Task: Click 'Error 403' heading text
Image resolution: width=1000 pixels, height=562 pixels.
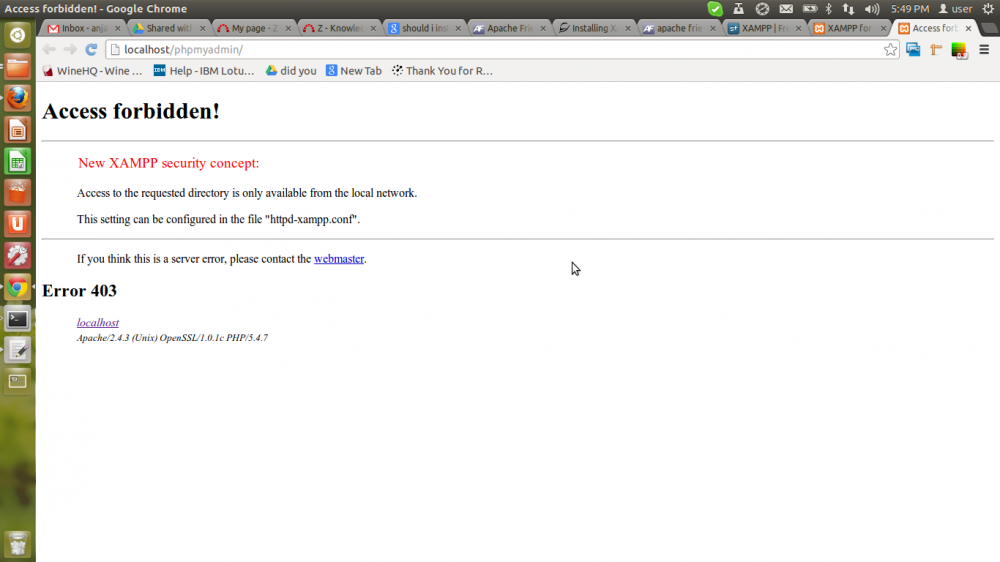Action: pos(79,291)
